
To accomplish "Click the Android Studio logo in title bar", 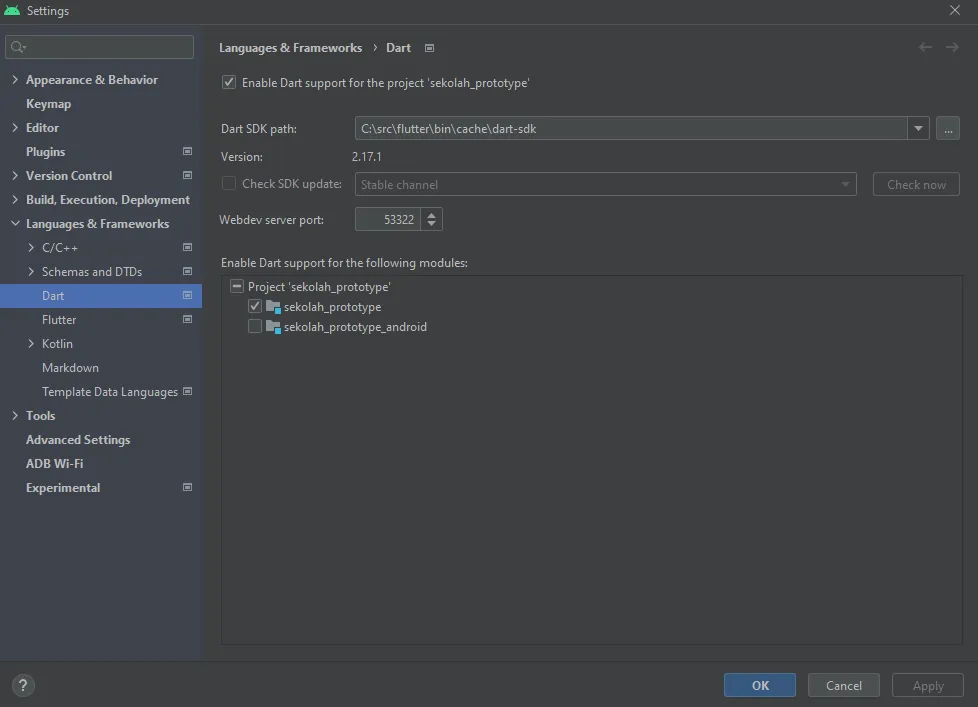I will coord(12,11).
